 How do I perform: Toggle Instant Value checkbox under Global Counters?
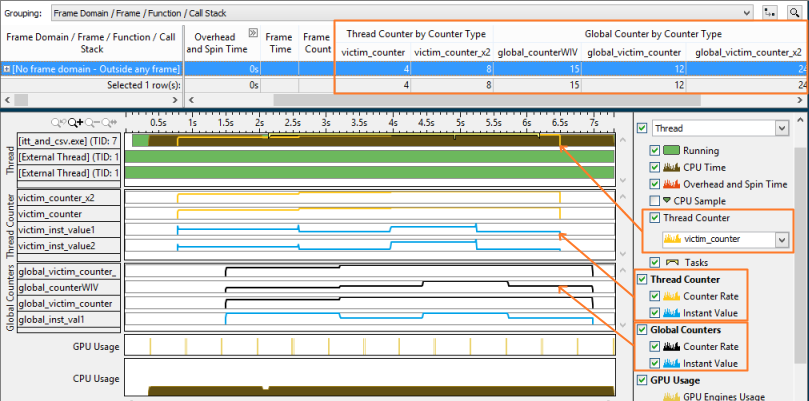(655, 363)
